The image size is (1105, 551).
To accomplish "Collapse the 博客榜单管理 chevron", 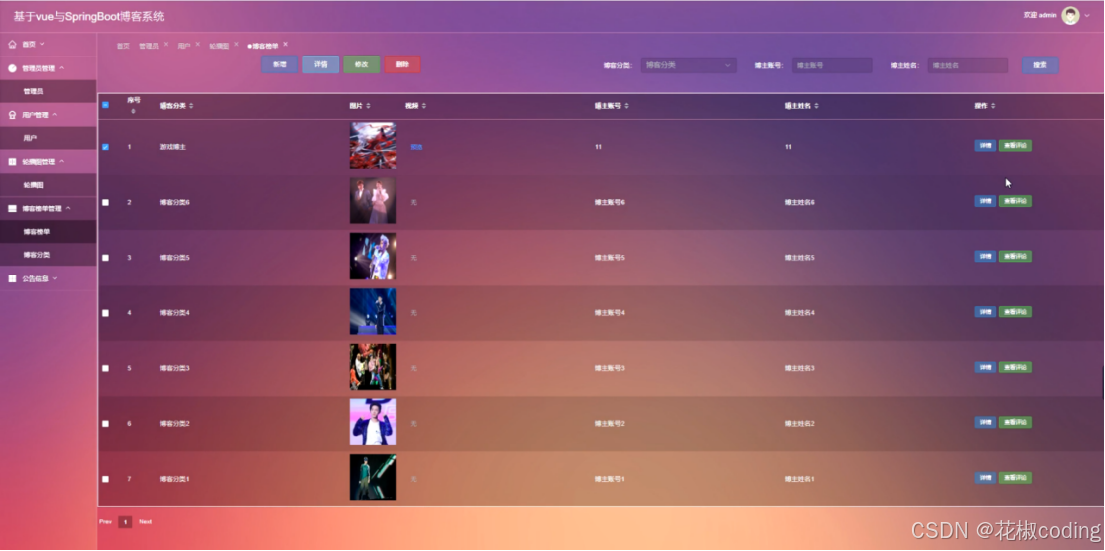I will click(x=68, y=209).
